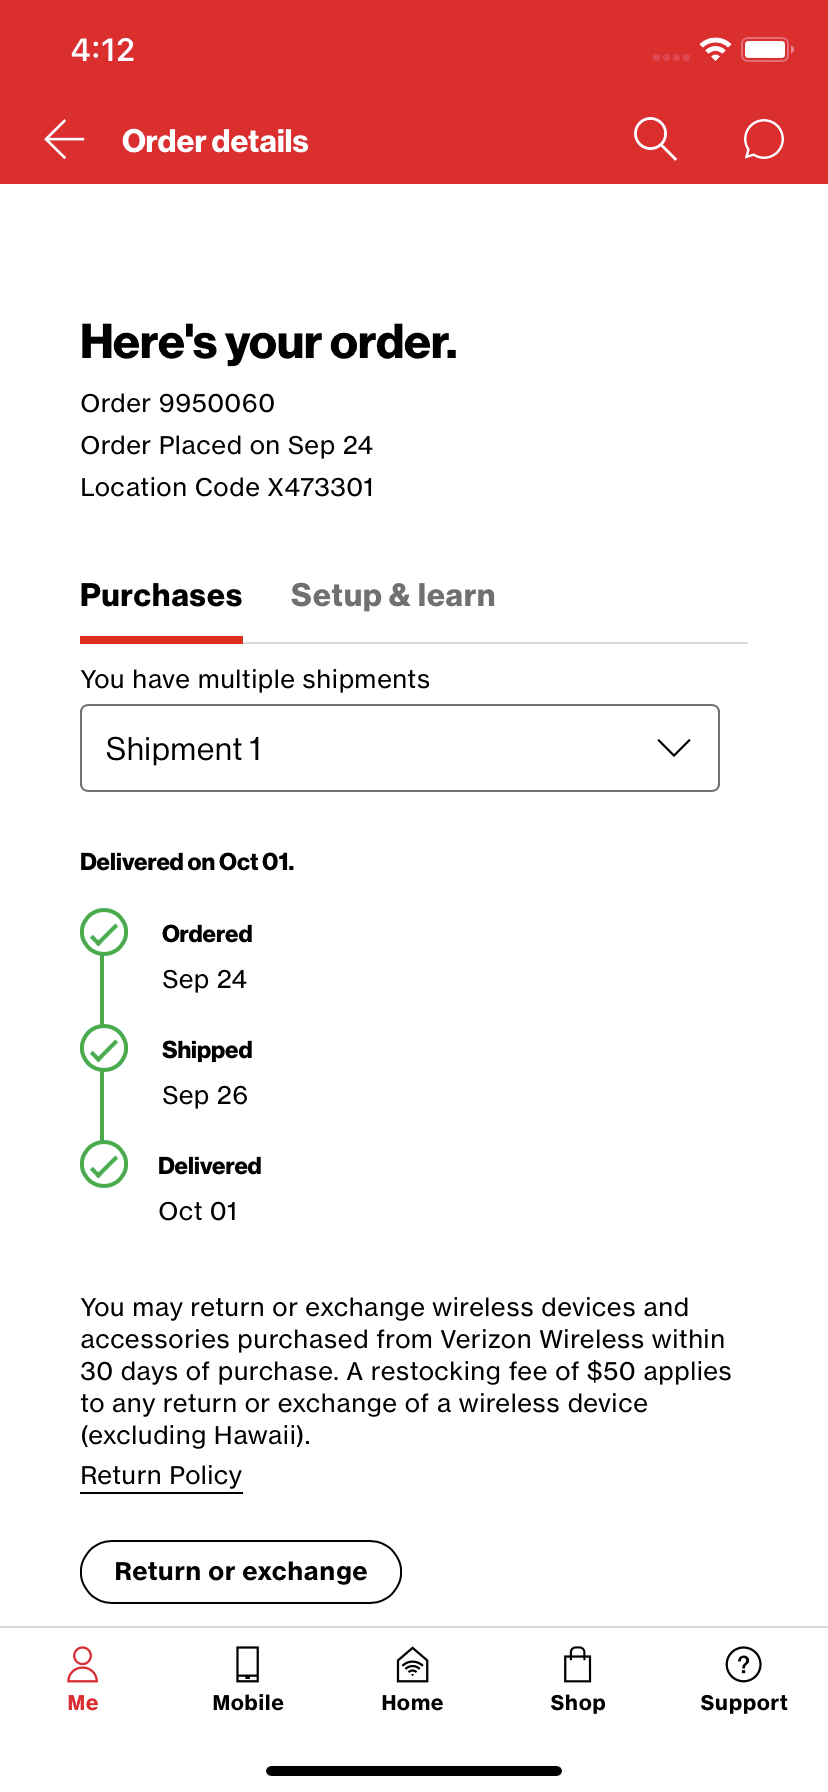Expand the Shipment 1 dropdown
The width and height of the screenshot is (828, 1792).
click(399, 748)
